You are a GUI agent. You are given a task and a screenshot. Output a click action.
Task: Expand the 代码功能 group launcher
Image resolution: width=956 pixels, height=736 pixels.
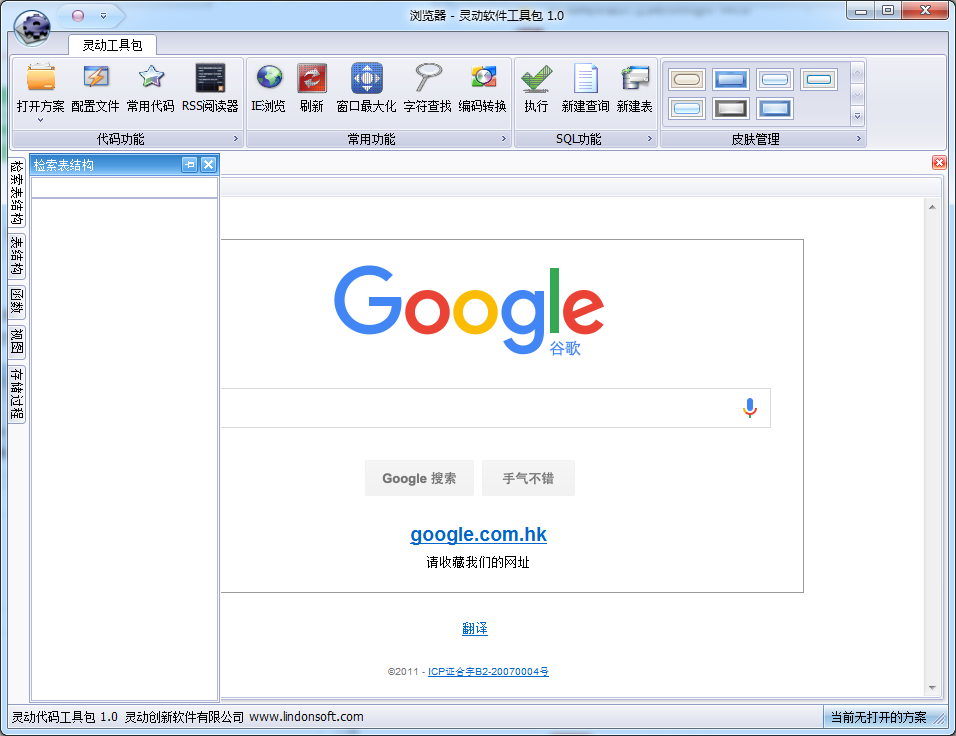[235, 139]
